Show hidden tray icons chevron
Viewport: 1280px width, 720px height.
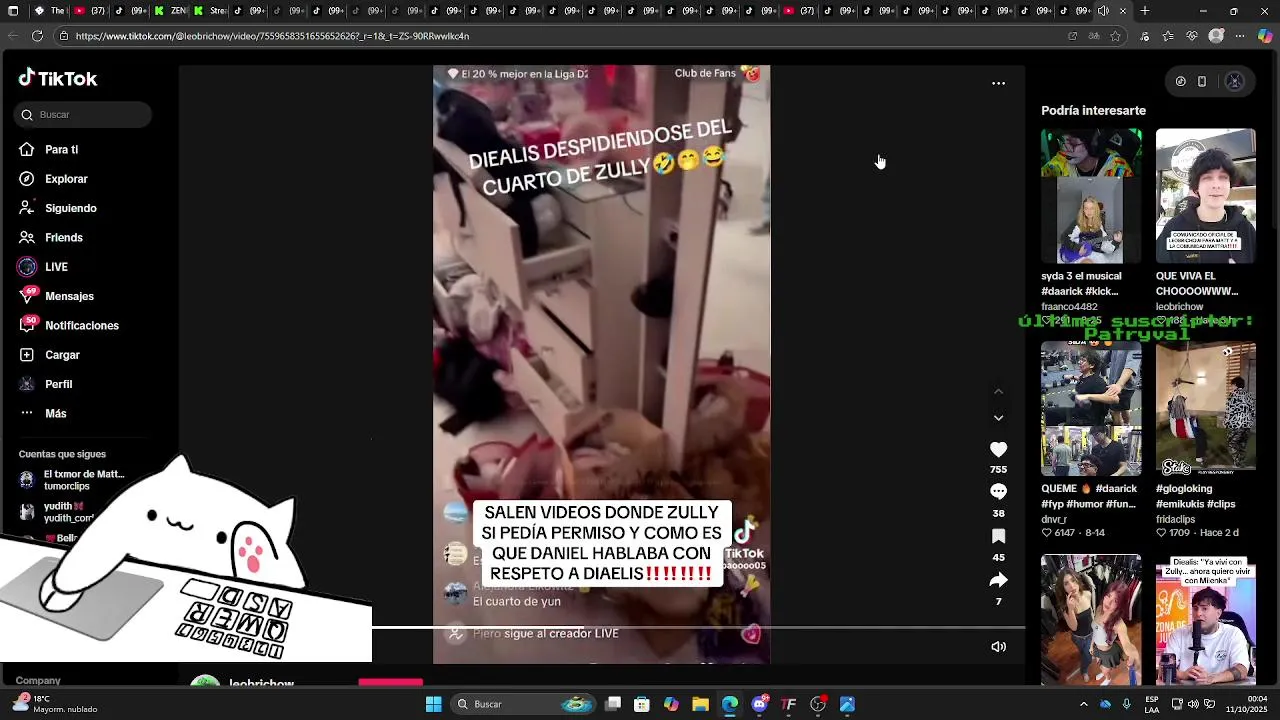pos(1083,704)
